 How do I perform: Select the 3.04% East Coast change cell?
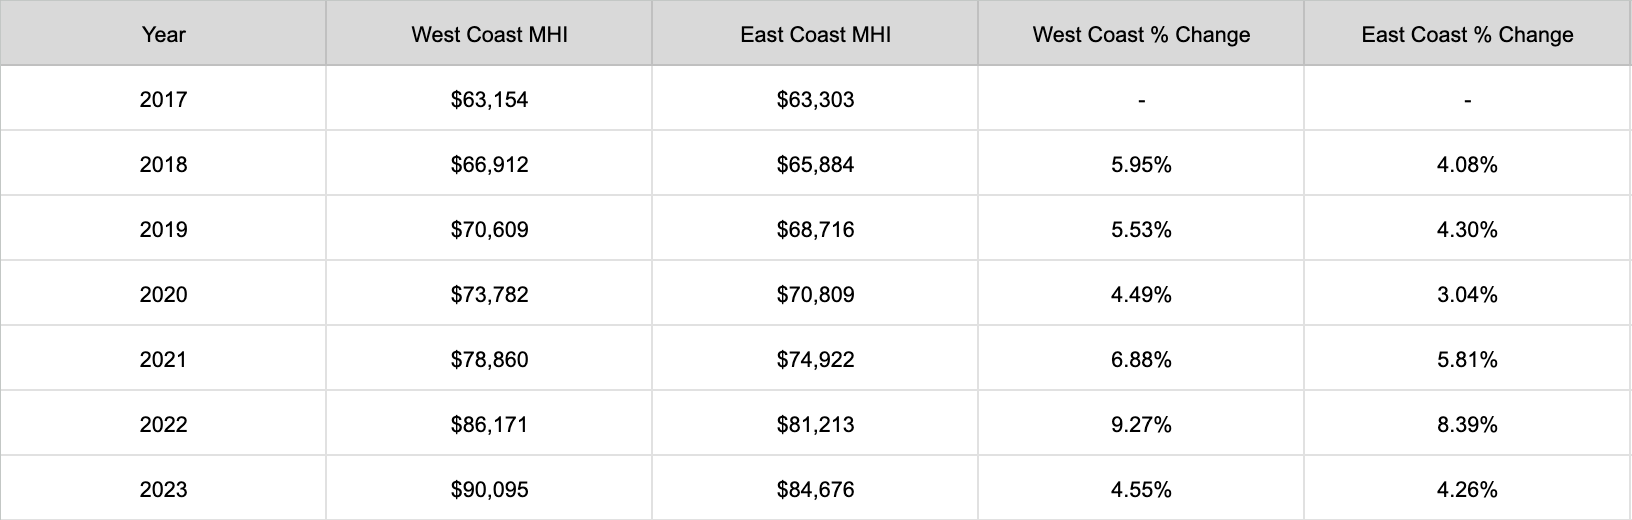[x=1467, y=294]
